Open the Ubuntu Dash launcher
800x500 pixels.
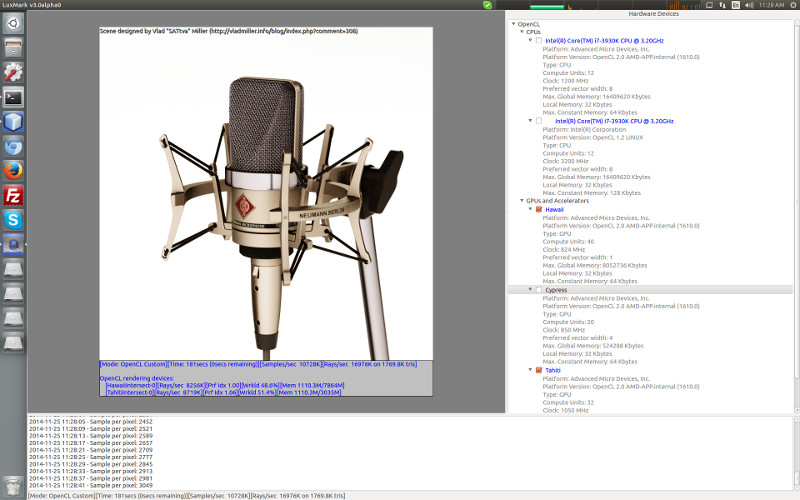pos(13,23)
